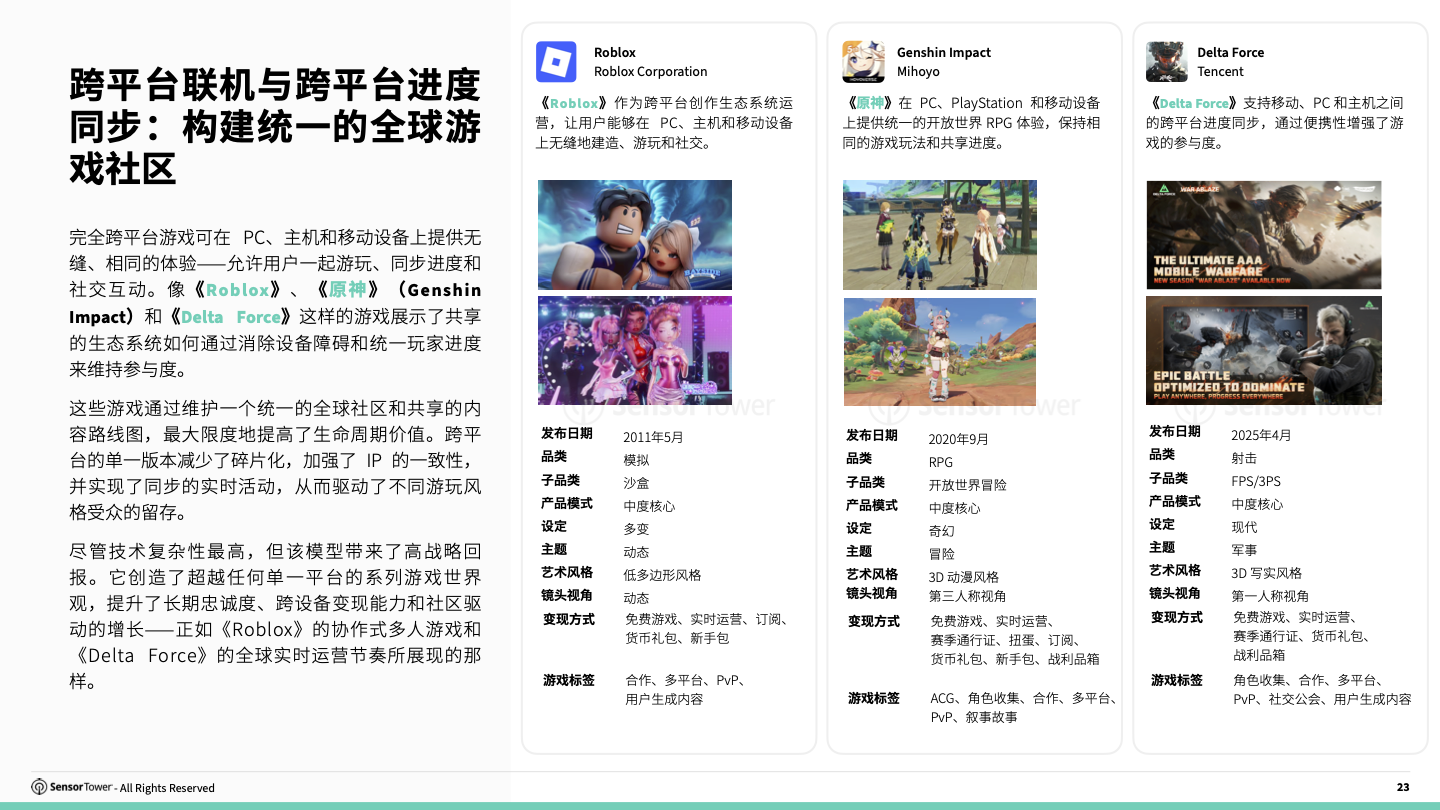This screenshot has height=810, width=1440.
Task: Select release date 2011年5月
Action: [x=653, y=437]
